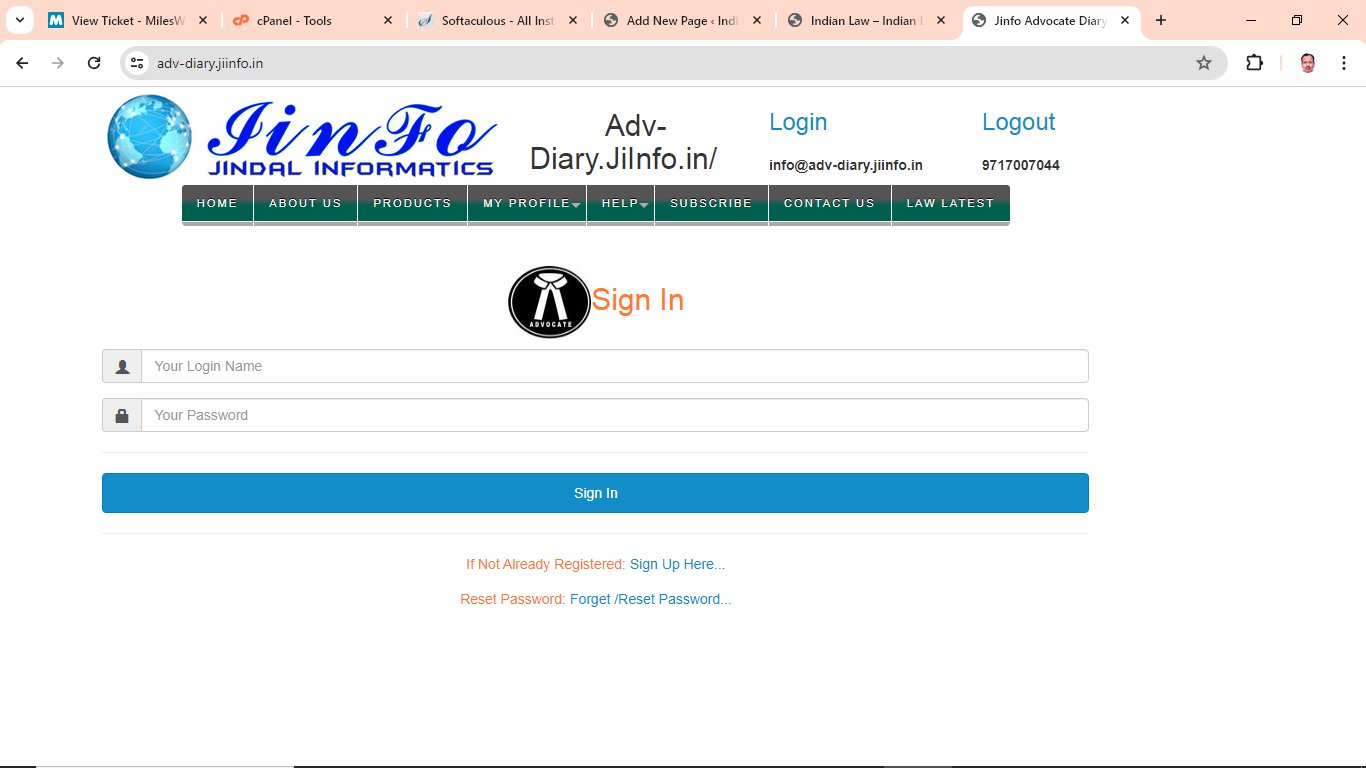Expand the My Profile dropdown menu

pyautogui.click(x=526, y=203)
